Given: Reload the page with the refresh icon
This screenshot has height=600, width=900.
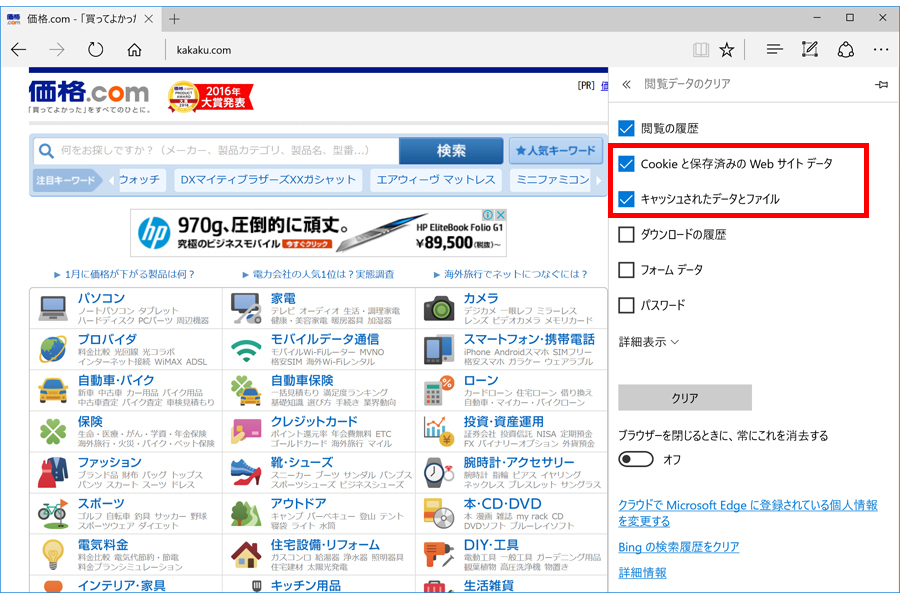Looking at the screenshot, I should [x=95, y=50].
